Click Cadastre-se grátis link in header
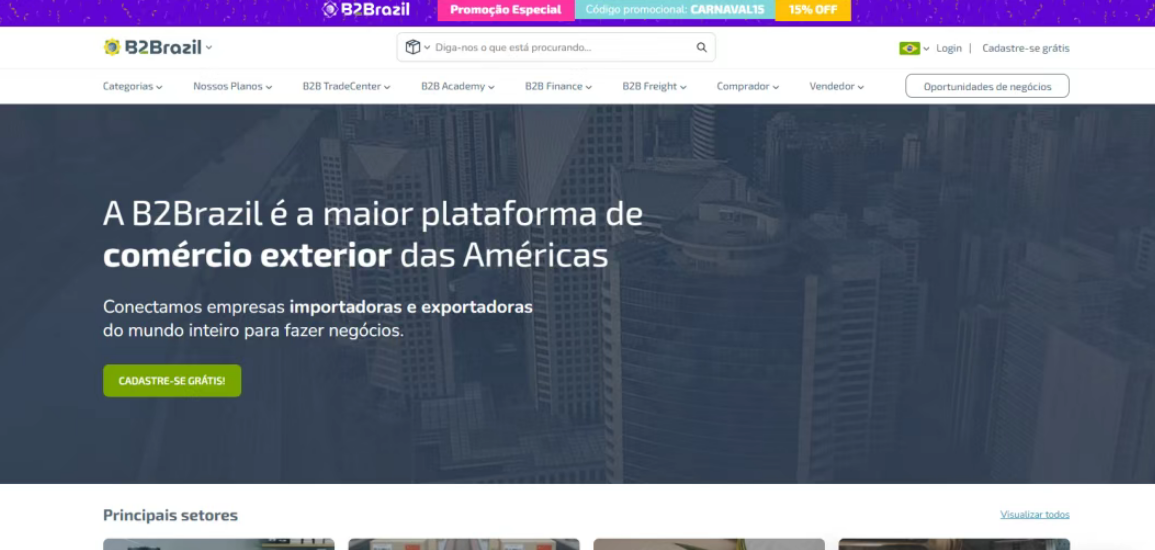Image resolution: width=1155 pixels, height=550 pixels. pos(1025,48)
